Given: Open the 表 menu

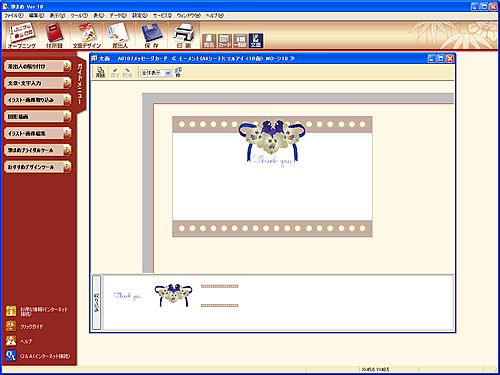Looking at the screenshot, I should click(98, 15).
